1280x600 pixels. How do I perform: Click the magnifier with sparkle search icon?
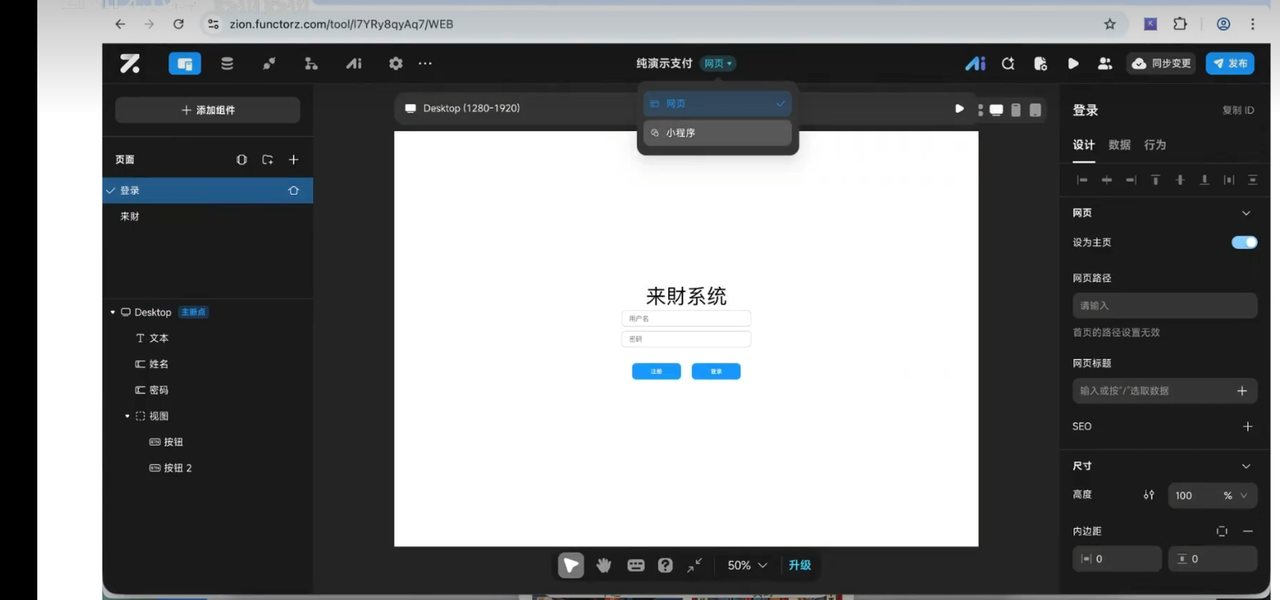point(1008,63)
